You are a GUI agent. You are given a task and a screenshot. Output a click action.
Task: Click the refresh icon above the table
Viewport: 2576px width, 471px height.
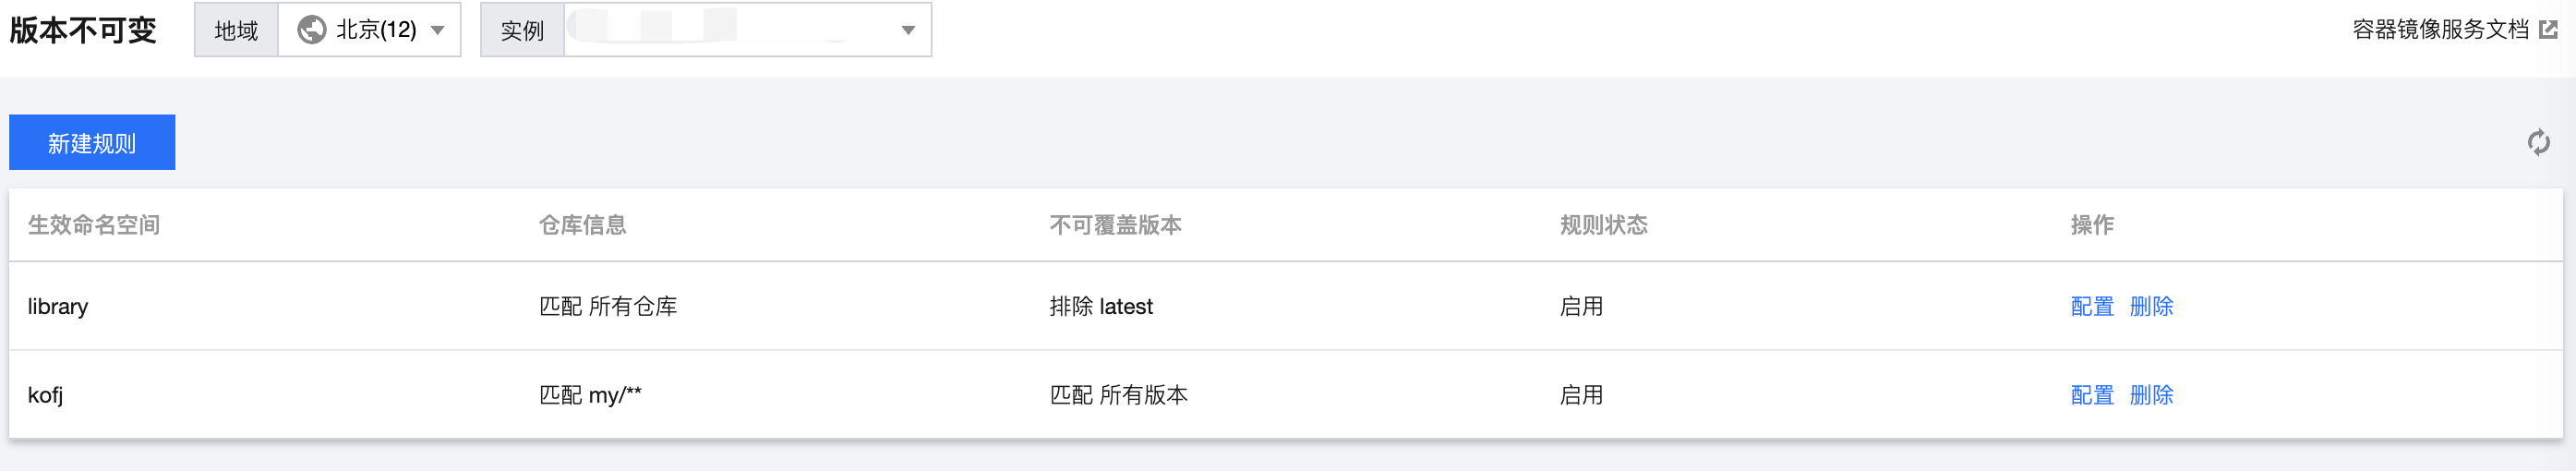coord(2538,142)
